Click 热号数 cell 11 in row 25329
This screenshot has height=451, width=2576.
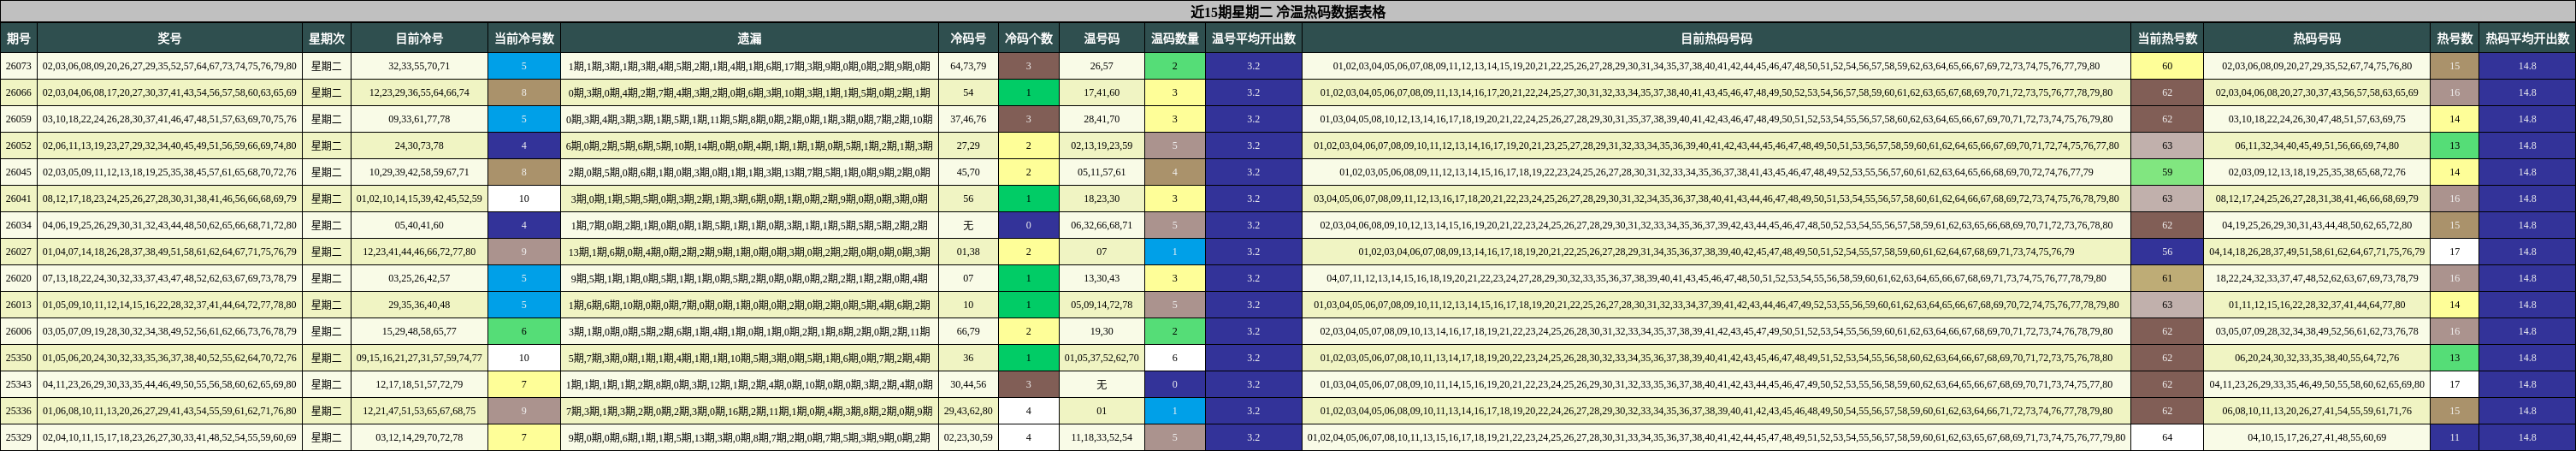(2454, 437)
